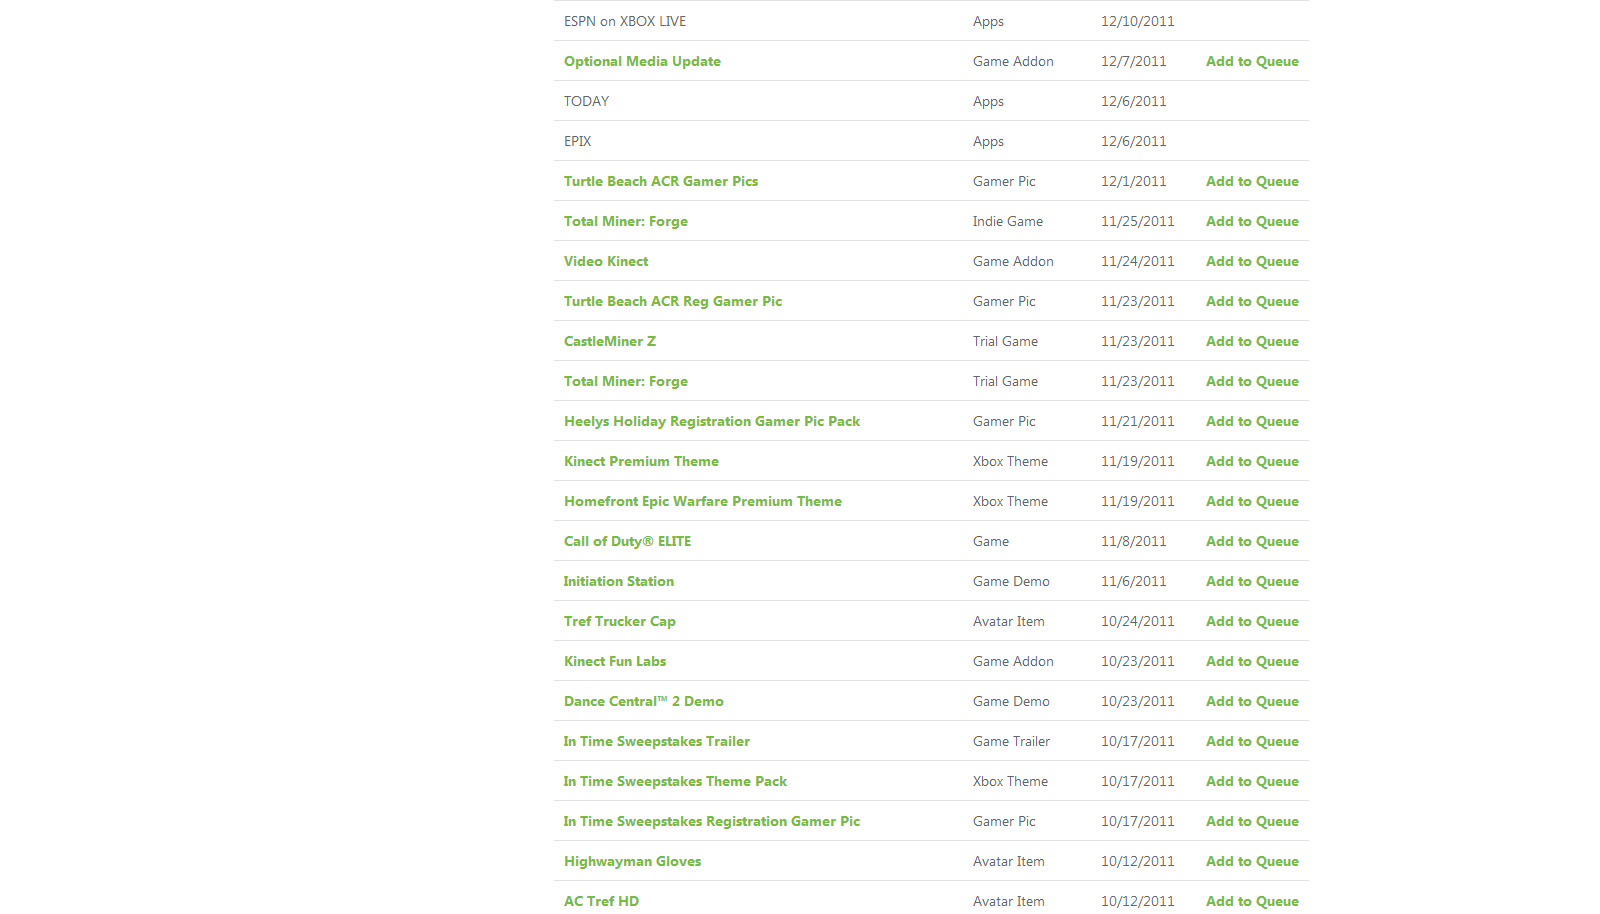
Task: Add CastleMiner Z to queue
Action: pyautogui.click(x=1252, y=341)
